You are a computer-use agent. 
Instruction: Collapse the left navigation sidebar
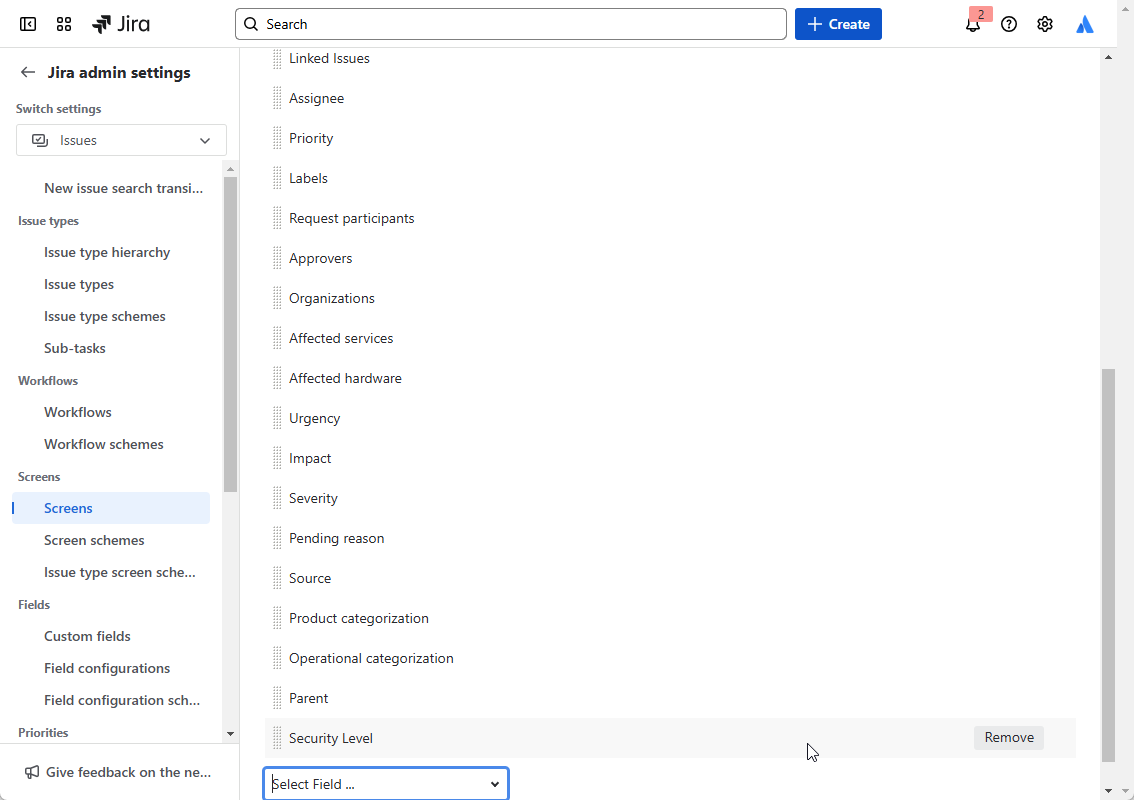click(x=27, y=23)
